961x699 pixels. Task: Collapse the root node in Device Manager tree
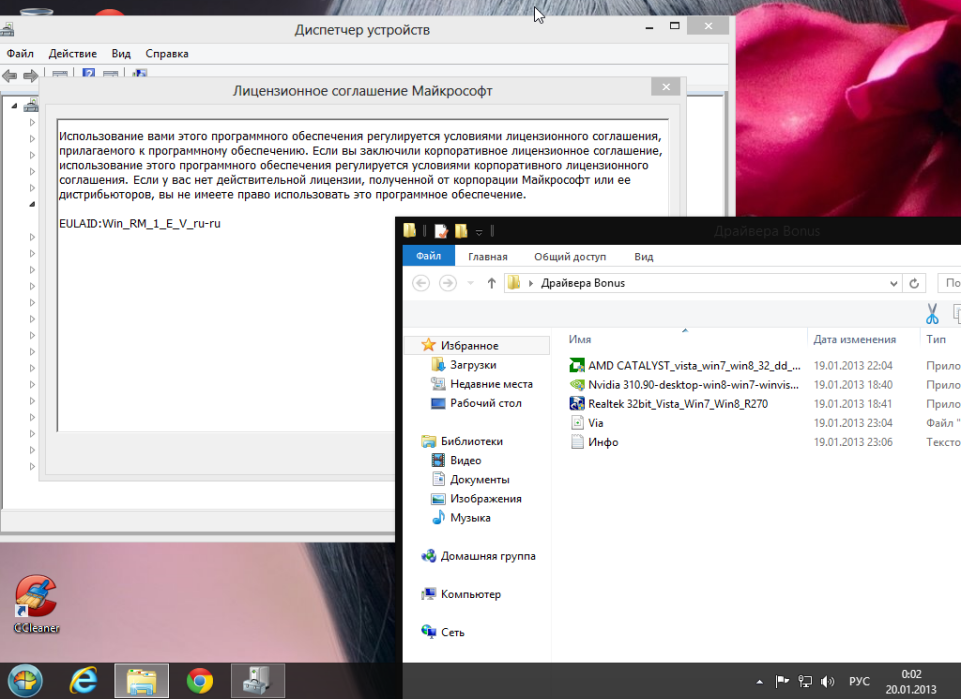pyautogui.click(x=14, y=106)
